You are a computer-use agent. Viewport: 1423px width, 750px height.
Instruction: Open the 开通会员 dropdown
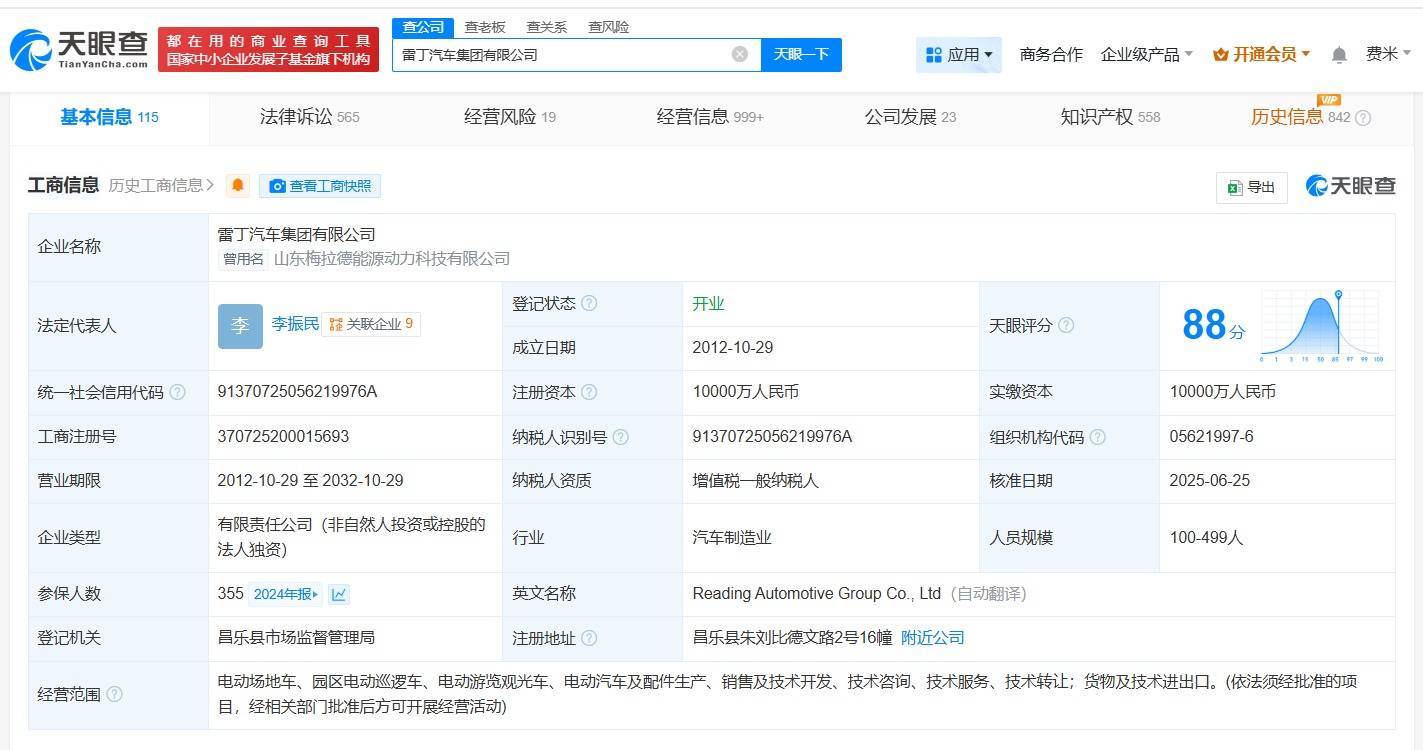[x=1261, y=55]
